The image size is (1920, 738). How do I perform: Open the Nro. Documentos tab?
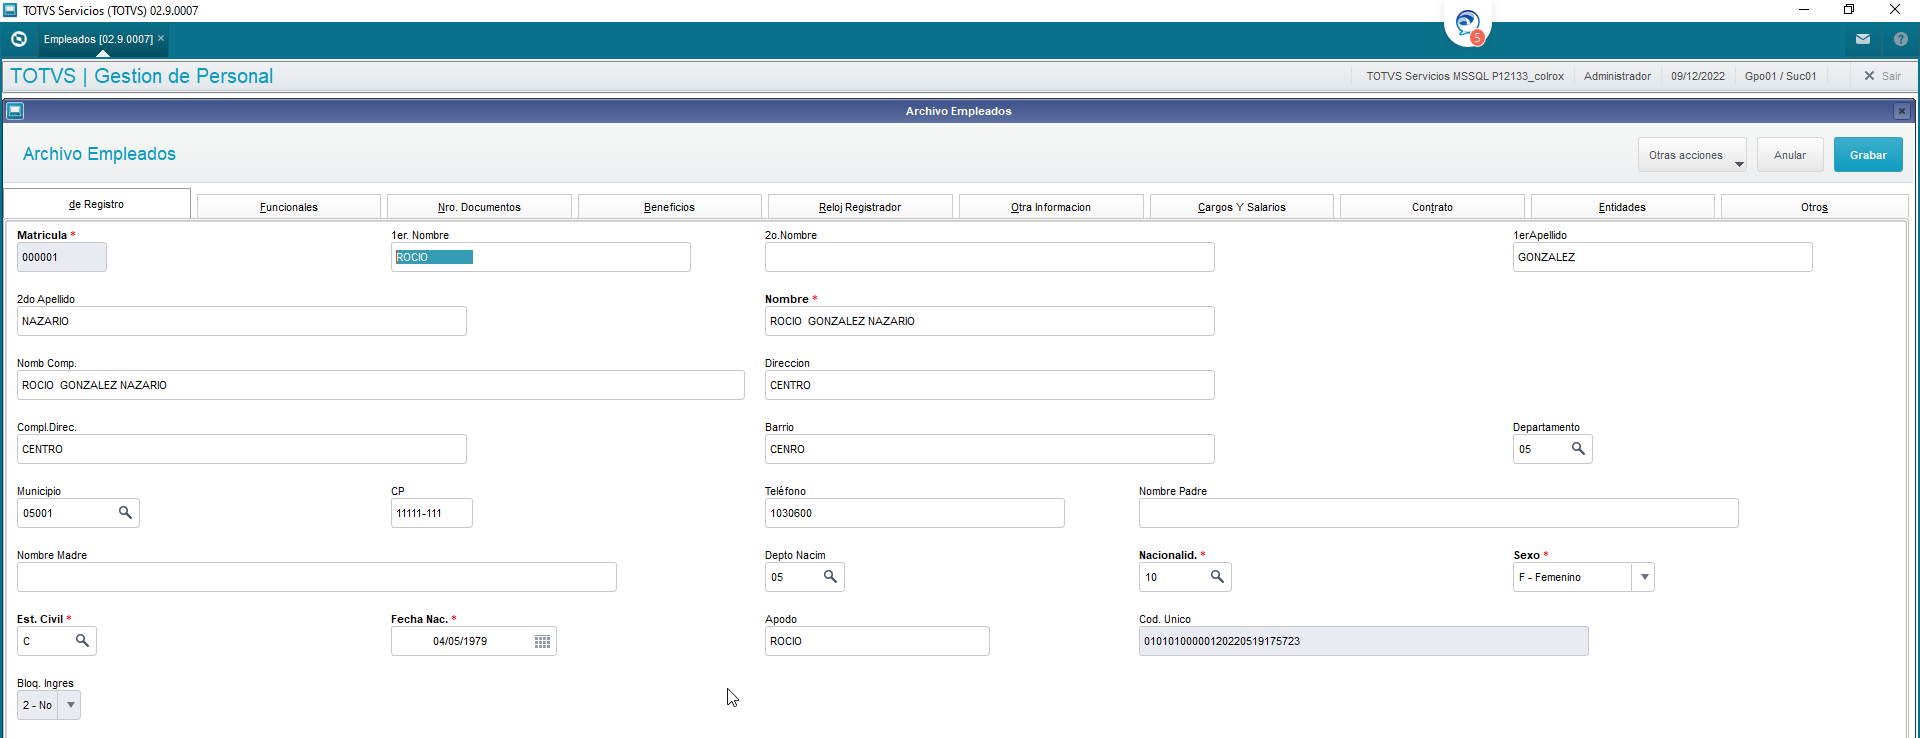point(479,207)
